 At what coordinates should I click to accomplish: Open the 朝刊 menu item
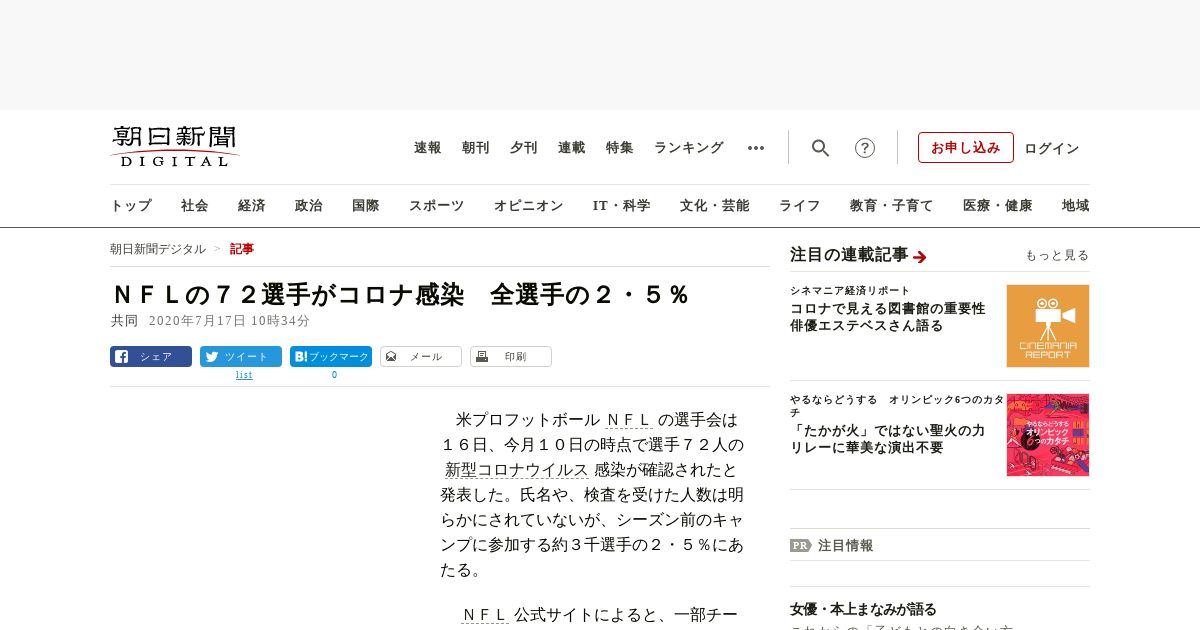(476, 148)
